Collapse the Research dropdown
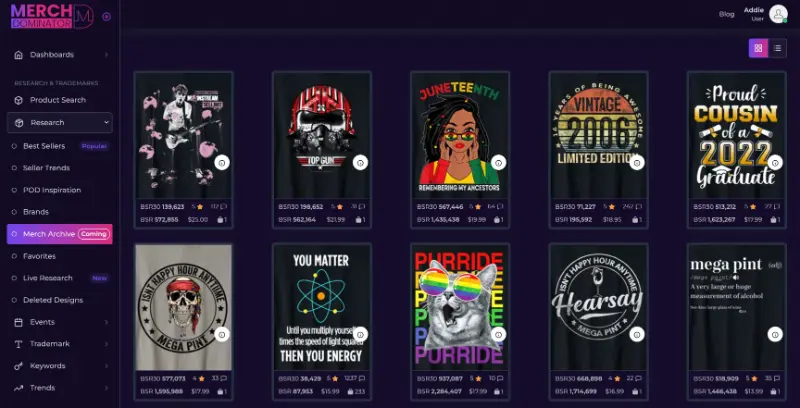800x408 pixels. pyautogui.click(x=106, y=122)
